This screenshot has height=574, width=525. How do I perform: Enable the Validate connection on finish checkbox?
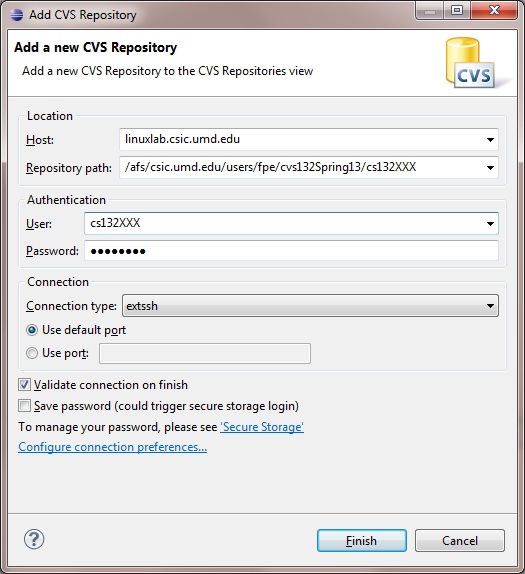click(24, 385)
